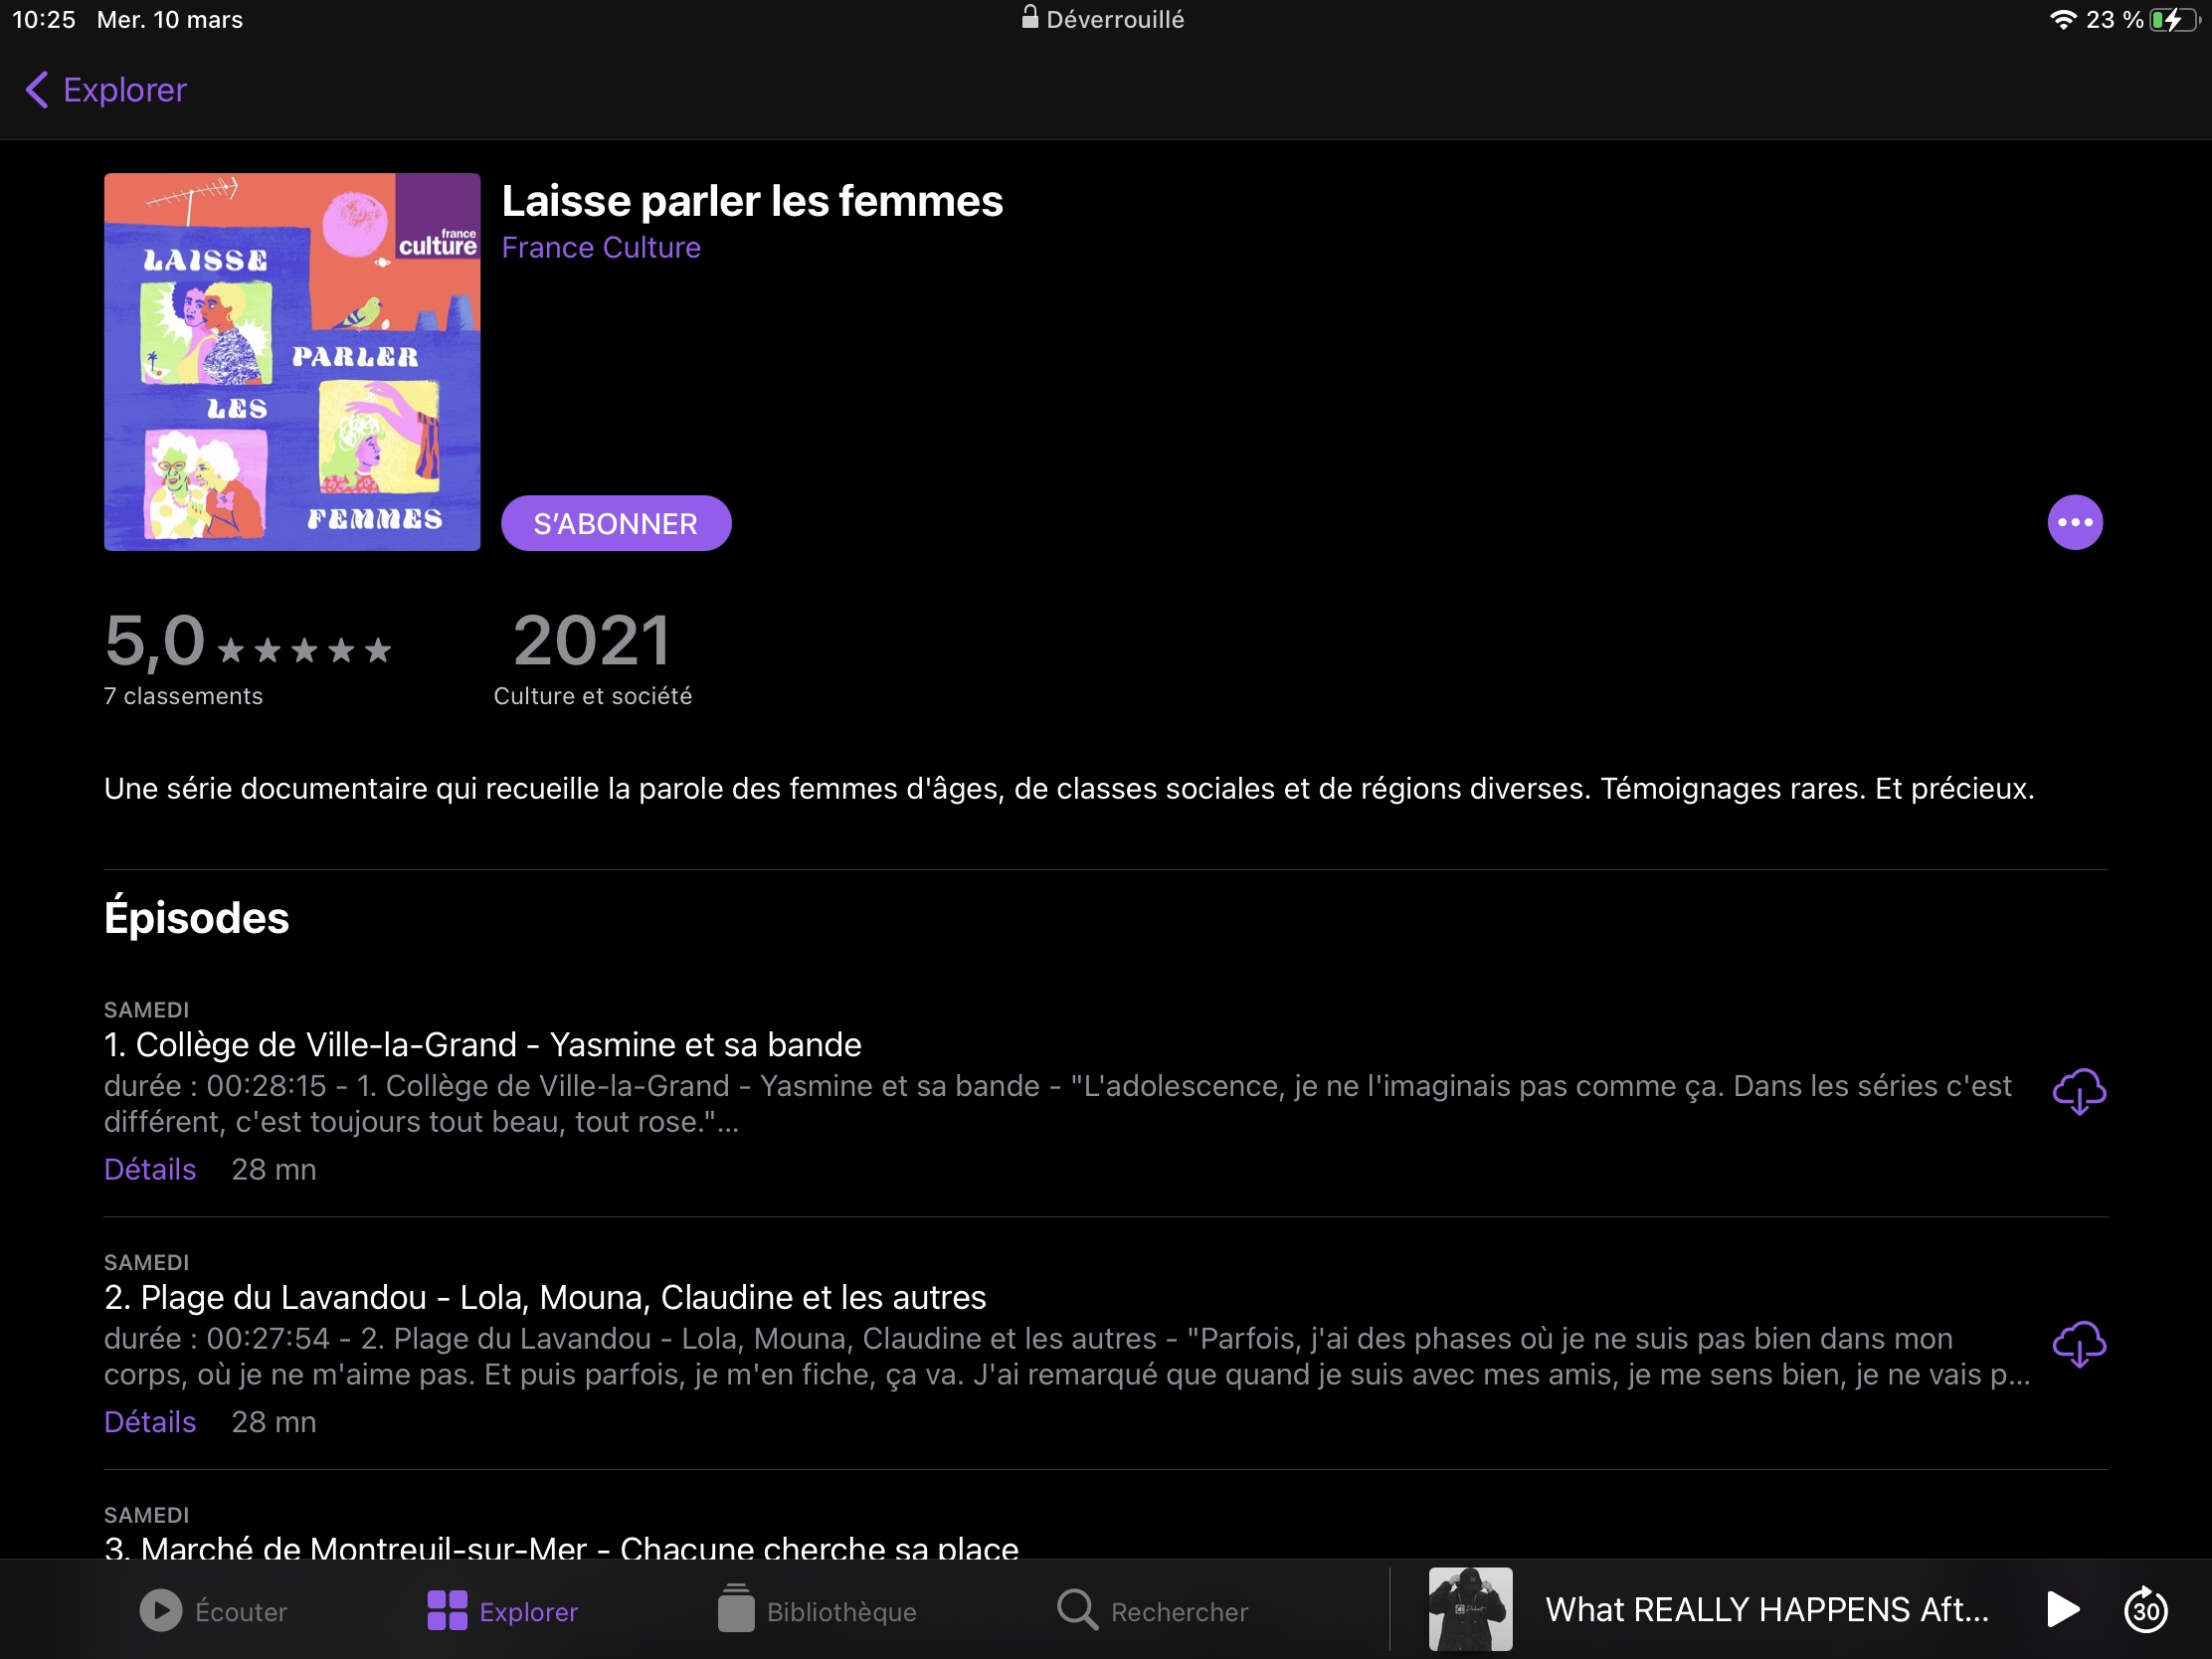Viewport: 2212px width, 1659px height.
Task: Go back to Explorer
Action: click(x=106, y=90)
